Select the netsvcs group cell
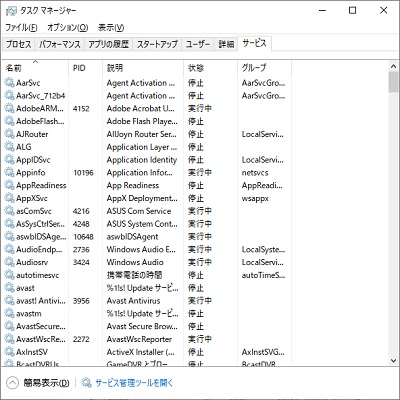The image size is (400, 400). [x=255, y=173]
